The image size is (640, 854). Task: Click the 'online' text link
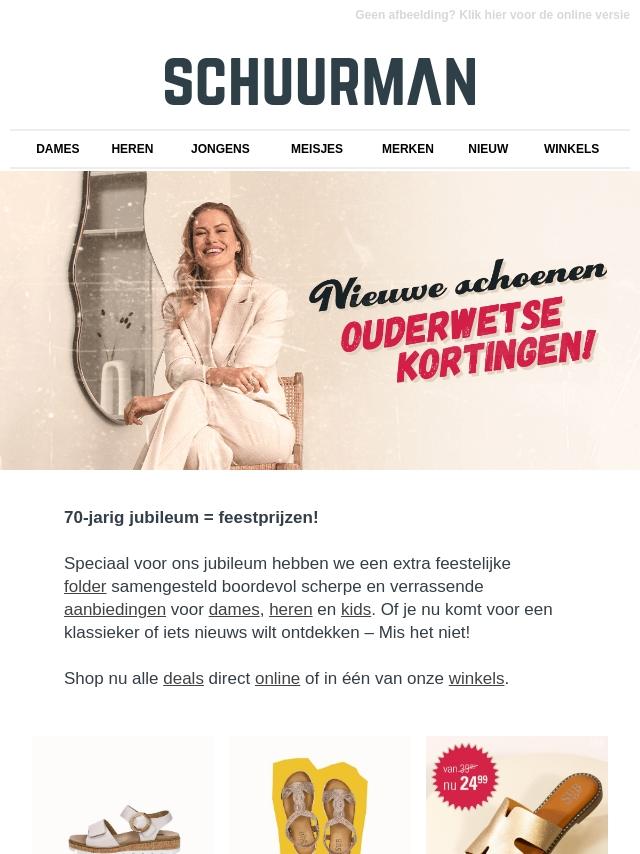pyautogui.click(x=277, y=679)
